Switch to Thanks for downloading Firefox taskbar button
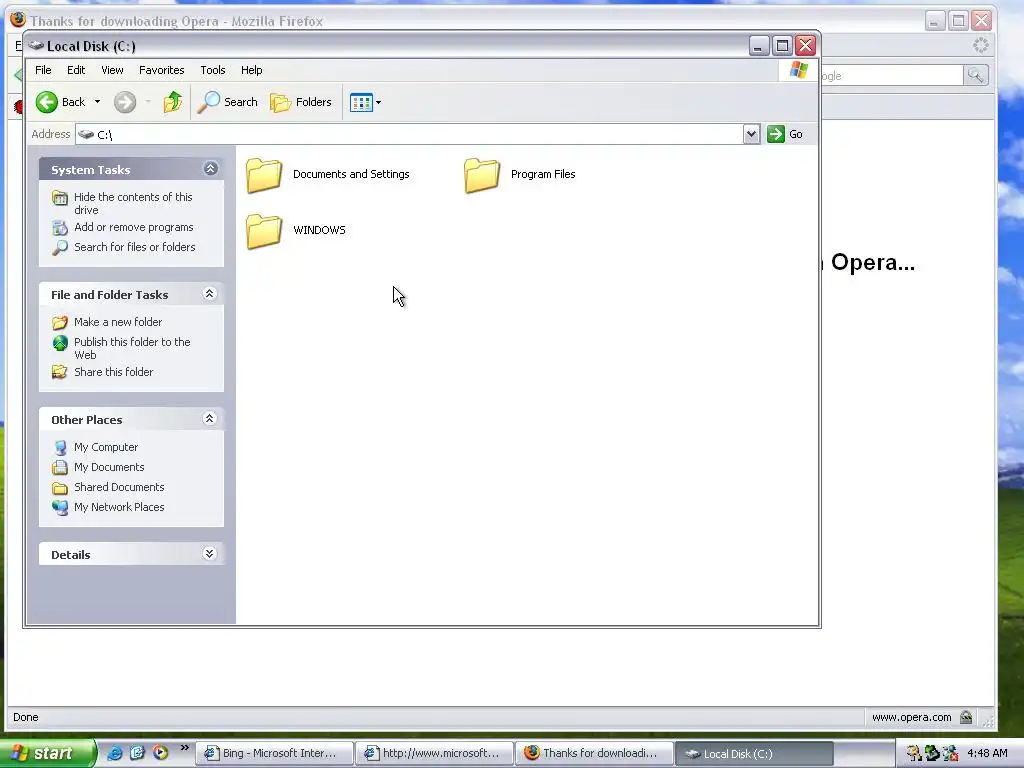 [x=594, y=754]
